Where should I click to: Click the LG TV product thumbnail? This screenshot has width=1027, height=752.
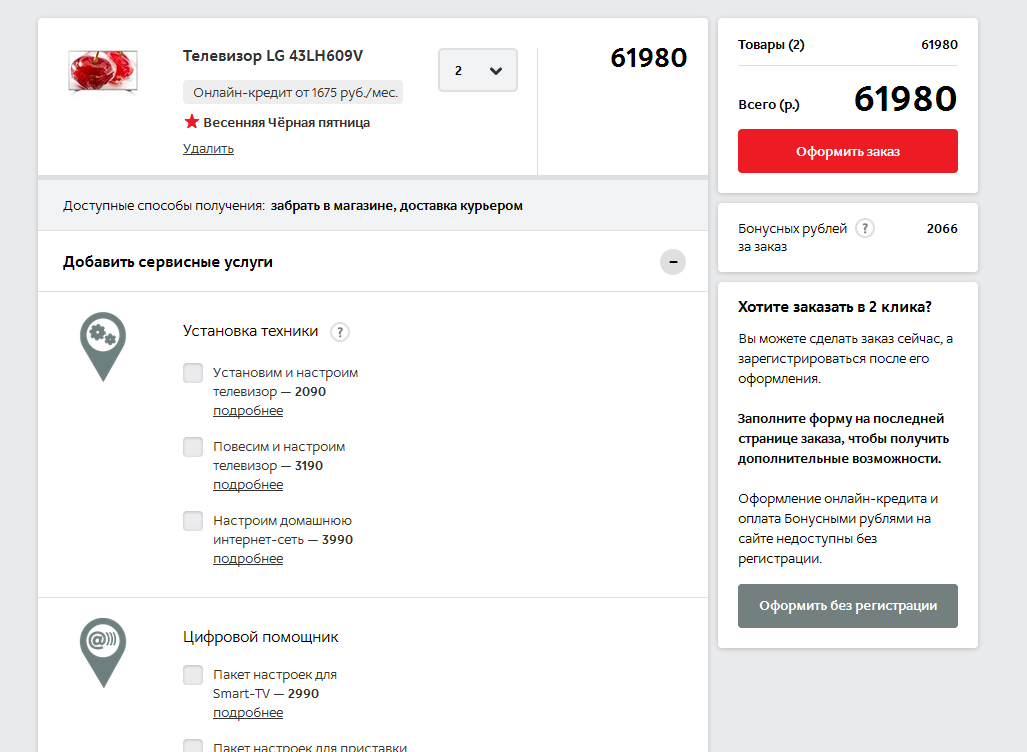(x=103, y=72)
